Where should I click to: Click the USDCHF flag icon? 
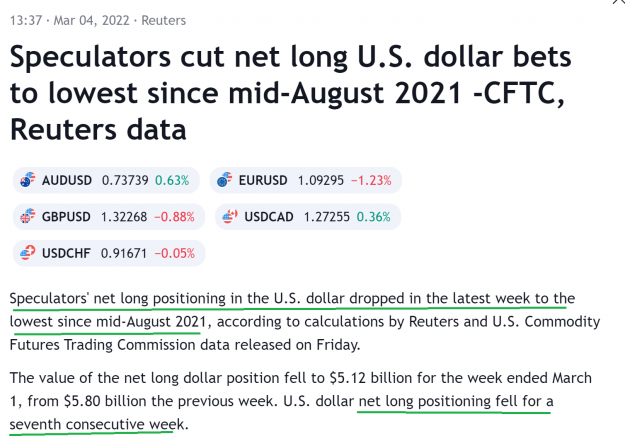point(28,253)
